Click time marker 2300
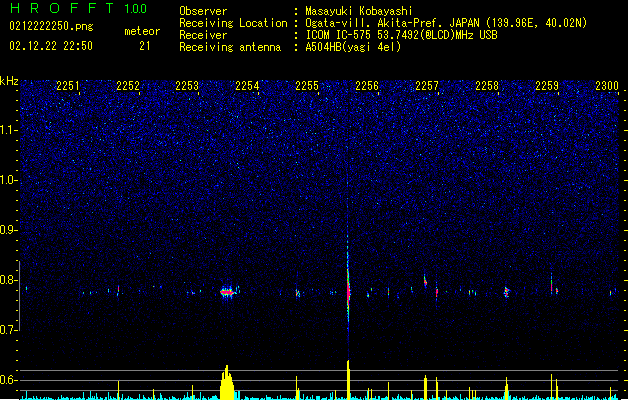Image resolution: width=629 pixels, height=400 pixels. coord(607,85)
